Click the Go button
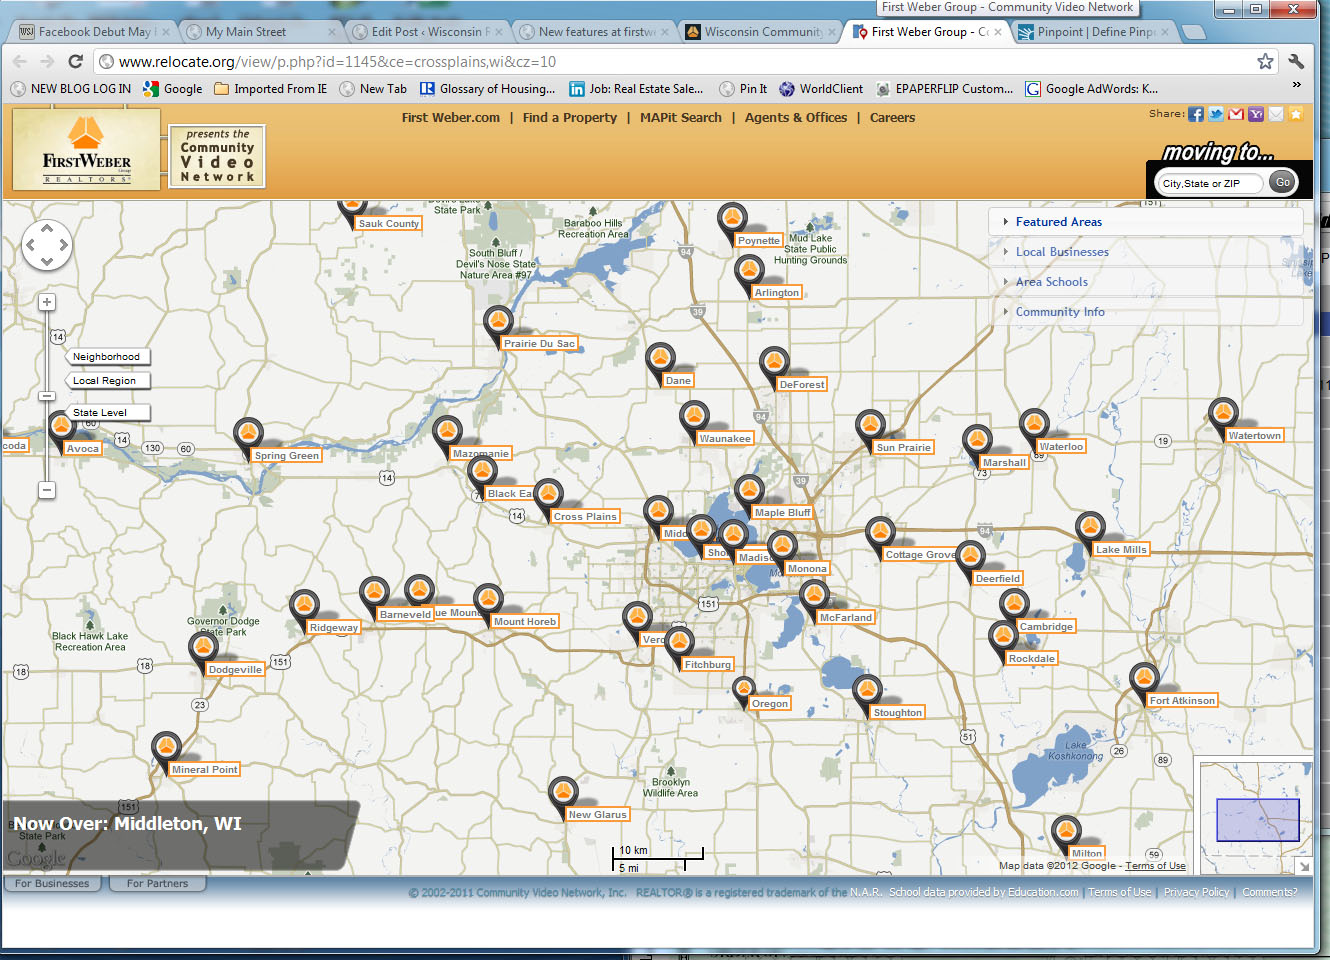Image resolution: width=1330 pixels, height=960 pixels. tap(1283, 182)
